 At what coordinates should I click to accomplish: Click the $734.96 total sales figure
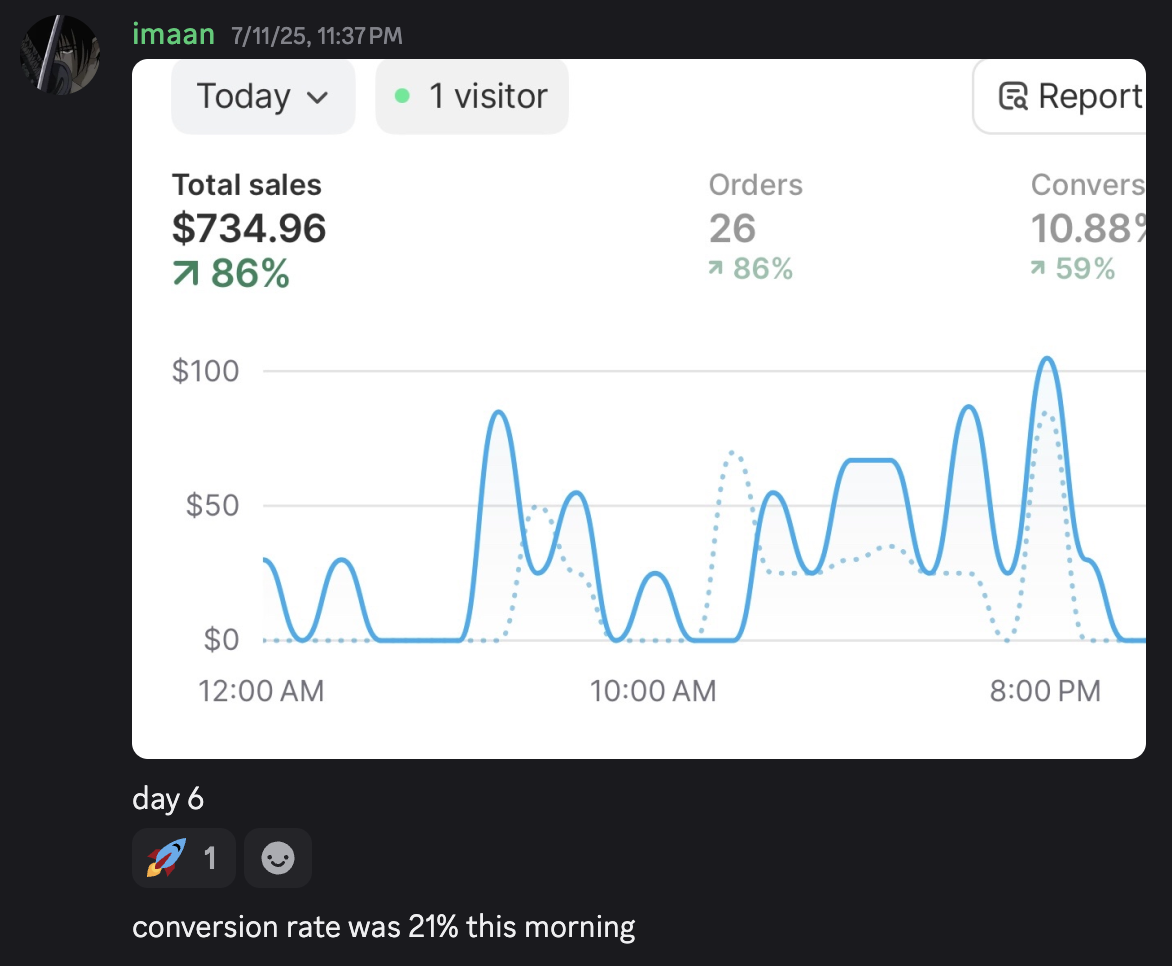pos(249,229)
